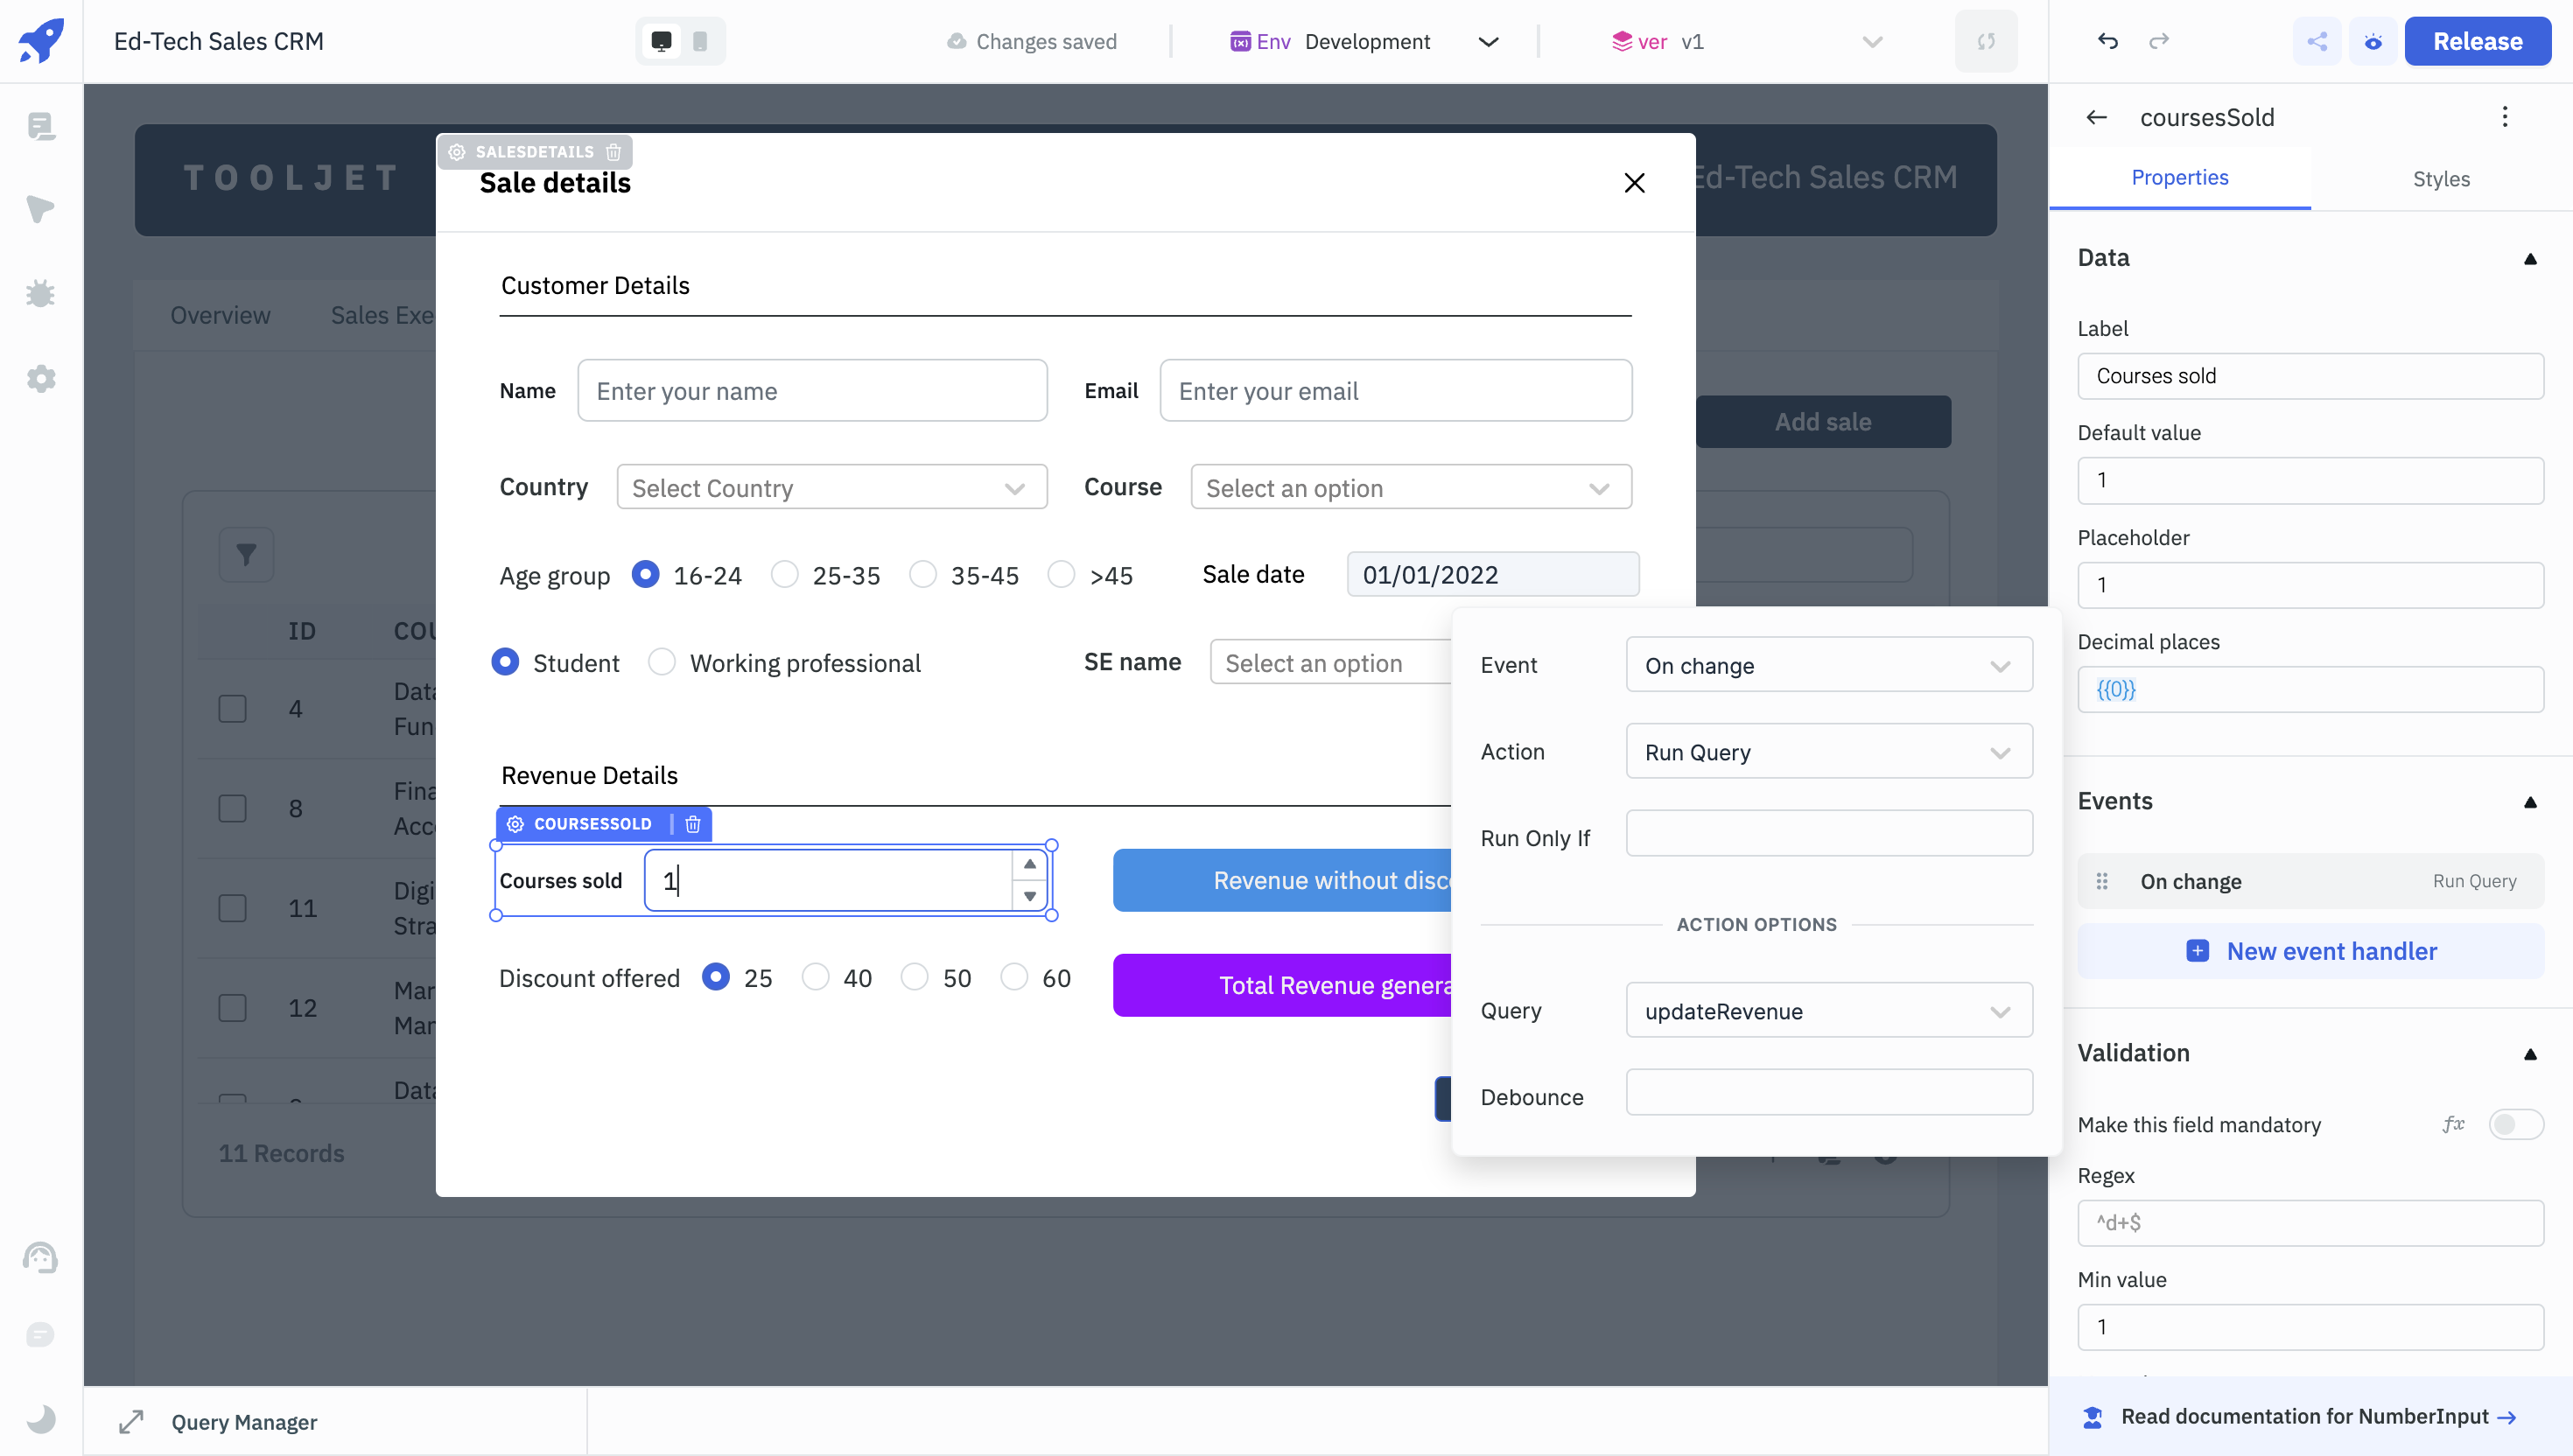The width and height of the screenshot is (2573, 1456).
Task: Enable Make this field mandatory toggle
Action: [x=2515, y=1124]
